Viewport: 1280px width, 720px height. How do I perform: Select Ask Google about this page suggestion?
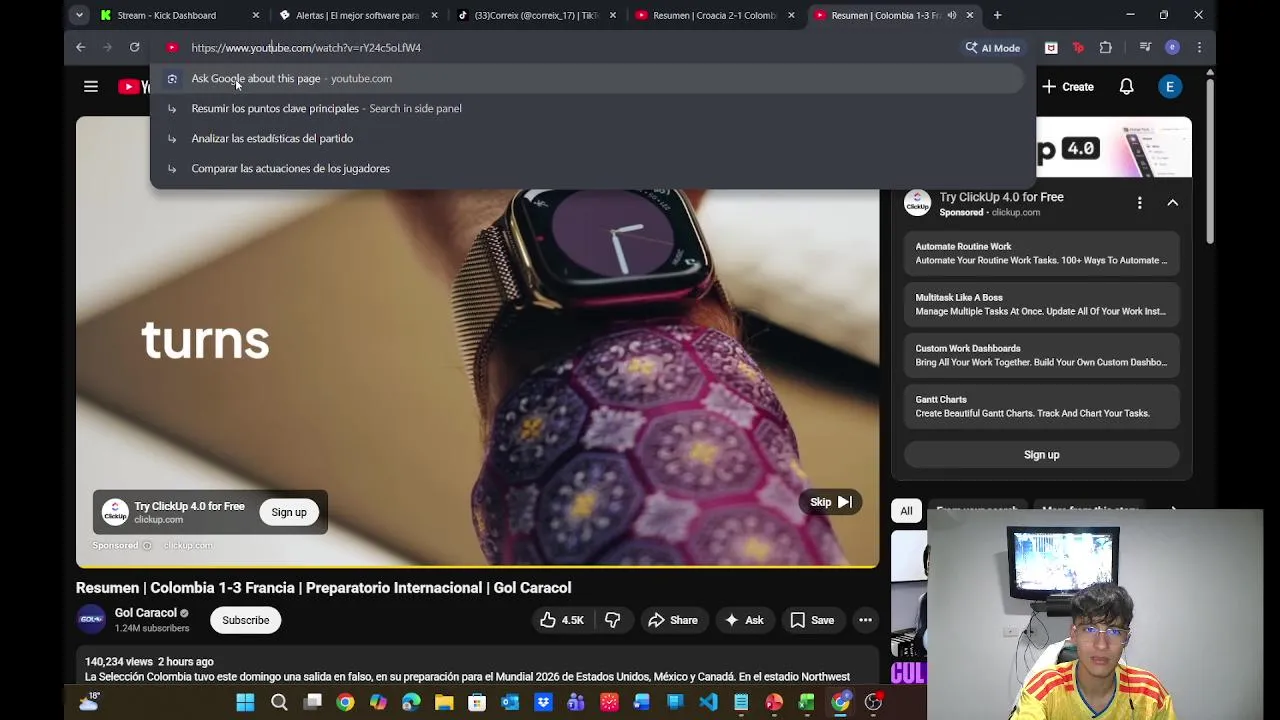(587, 78)
